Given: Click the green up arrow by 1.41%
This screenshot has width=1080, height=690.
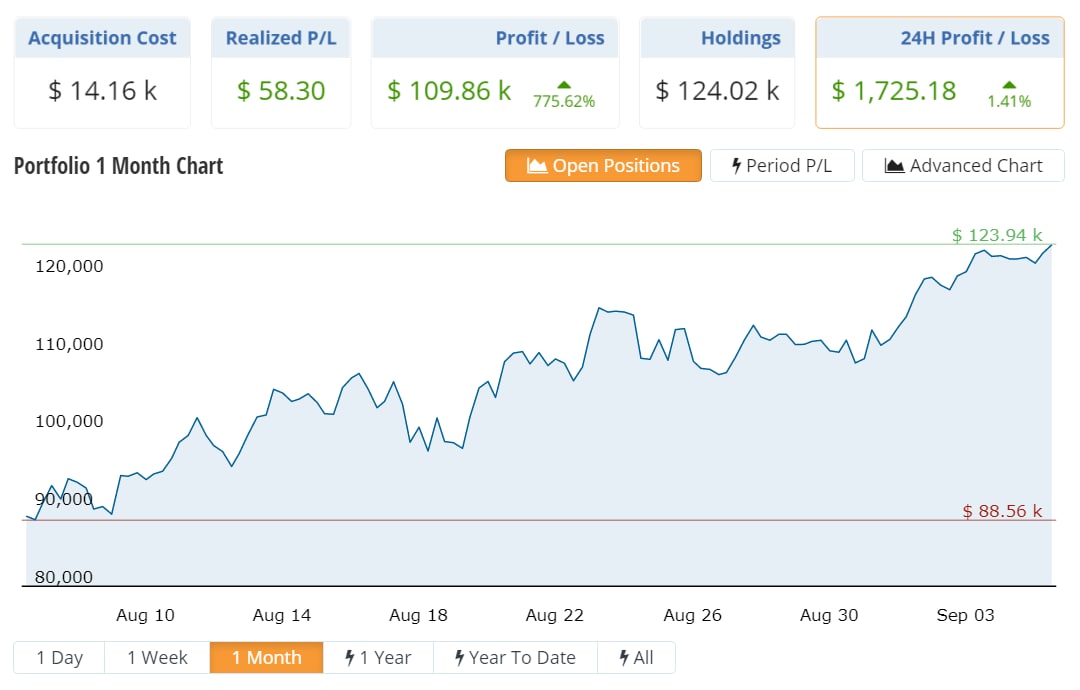Looking at the screenshot, I should [x=1009, y=85].
